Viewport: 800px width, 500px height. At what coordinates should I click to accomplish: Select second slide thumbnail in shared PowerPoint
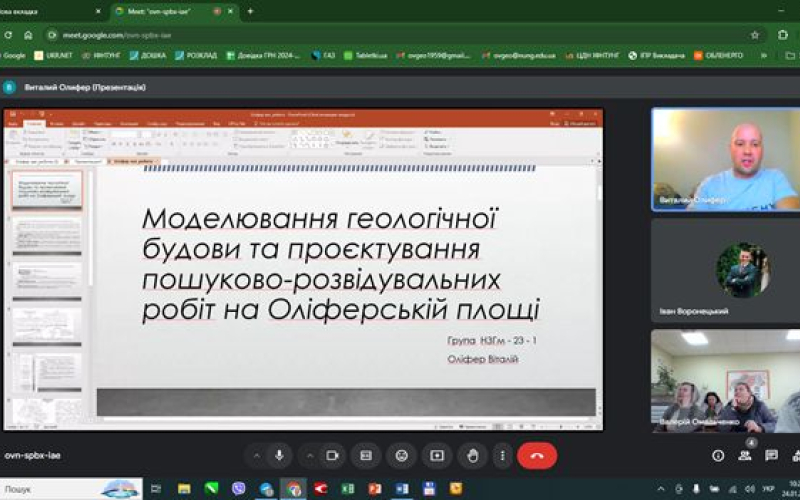click(x=47, y=235)
